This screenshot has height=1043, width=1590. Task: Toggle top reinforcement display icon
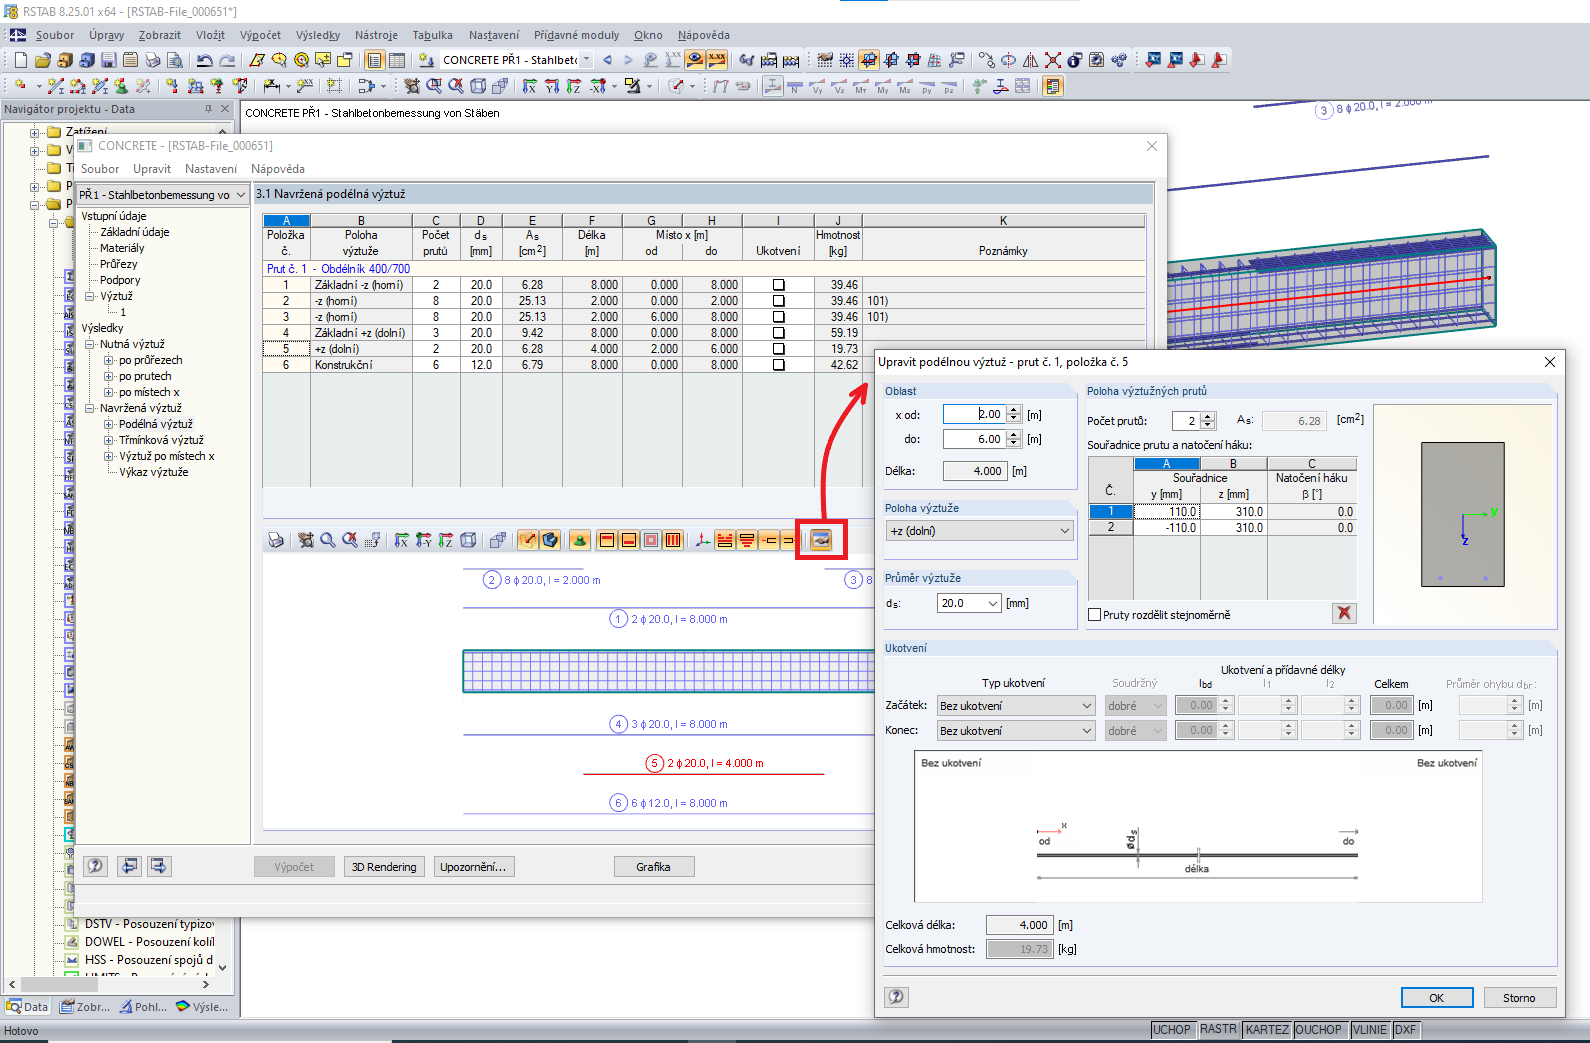[x=606, y=540]
